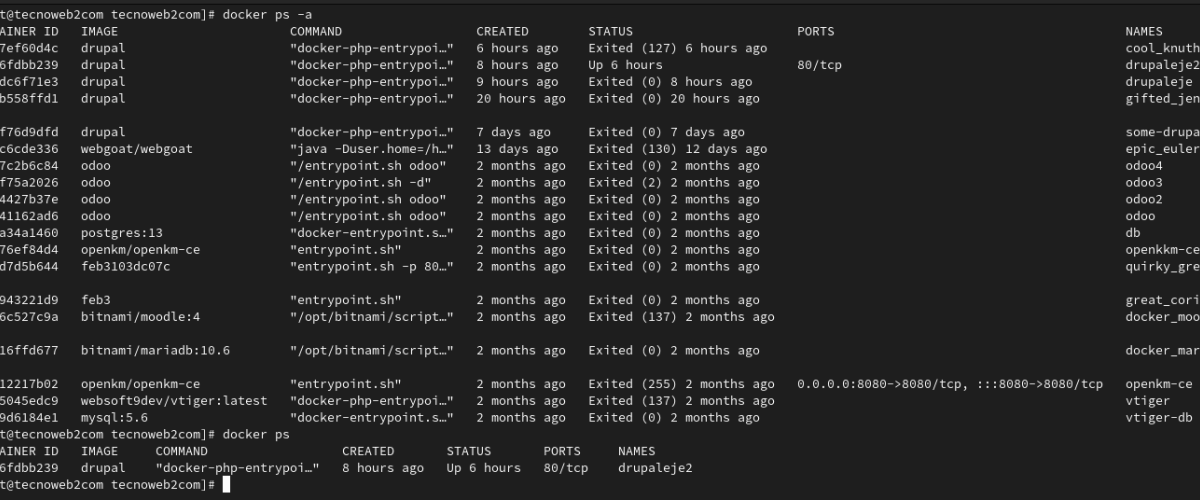Select the CREATED column header of first table
The height and width of the screenshot is (500, 1200).
point(503,31)
